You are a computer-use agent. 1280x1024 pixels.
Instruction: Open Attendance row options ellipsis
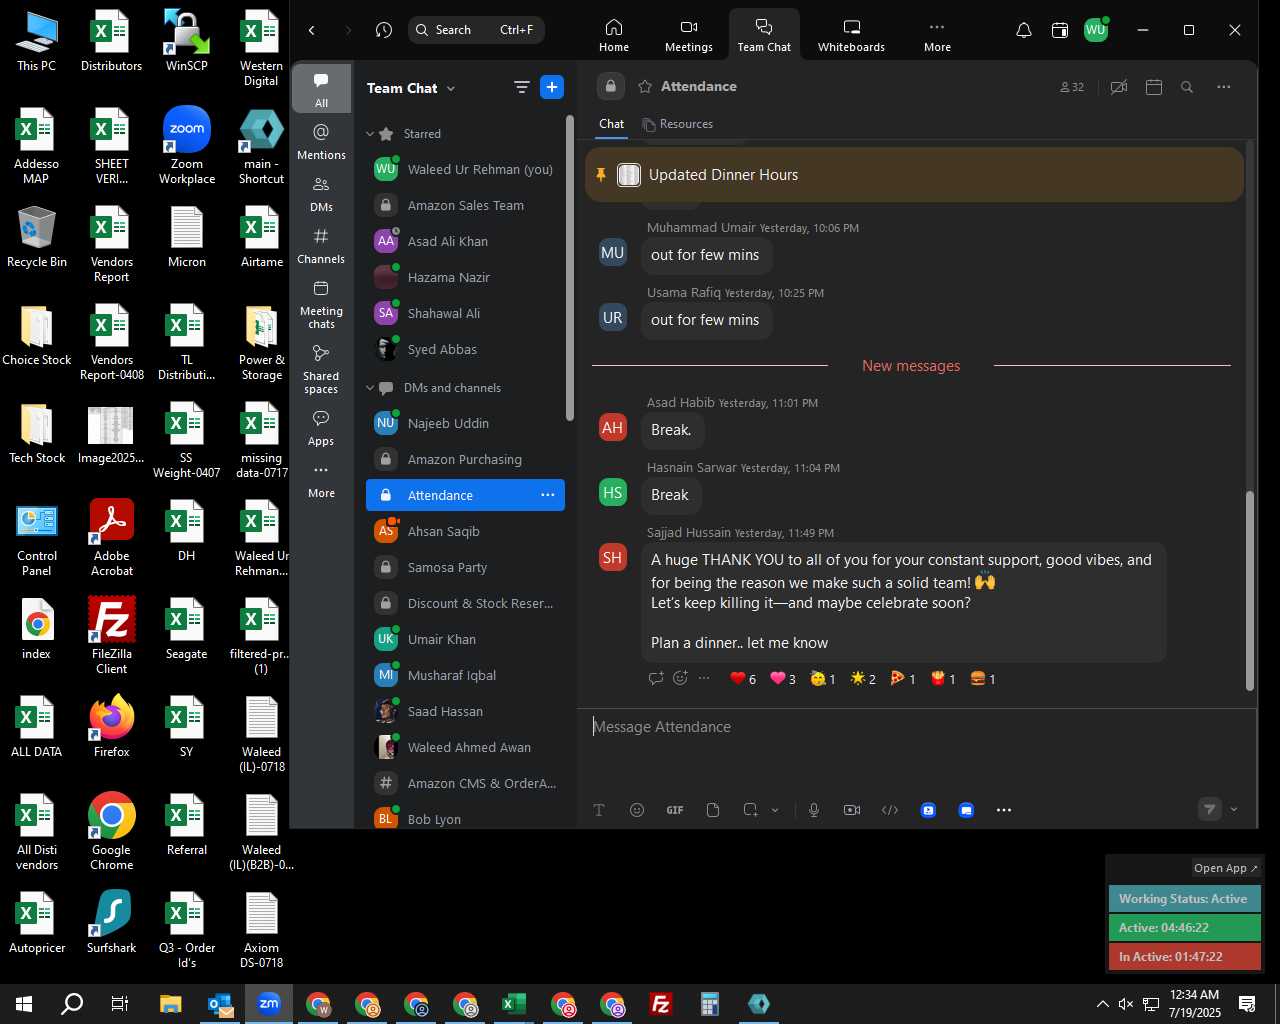click(548, 495)
